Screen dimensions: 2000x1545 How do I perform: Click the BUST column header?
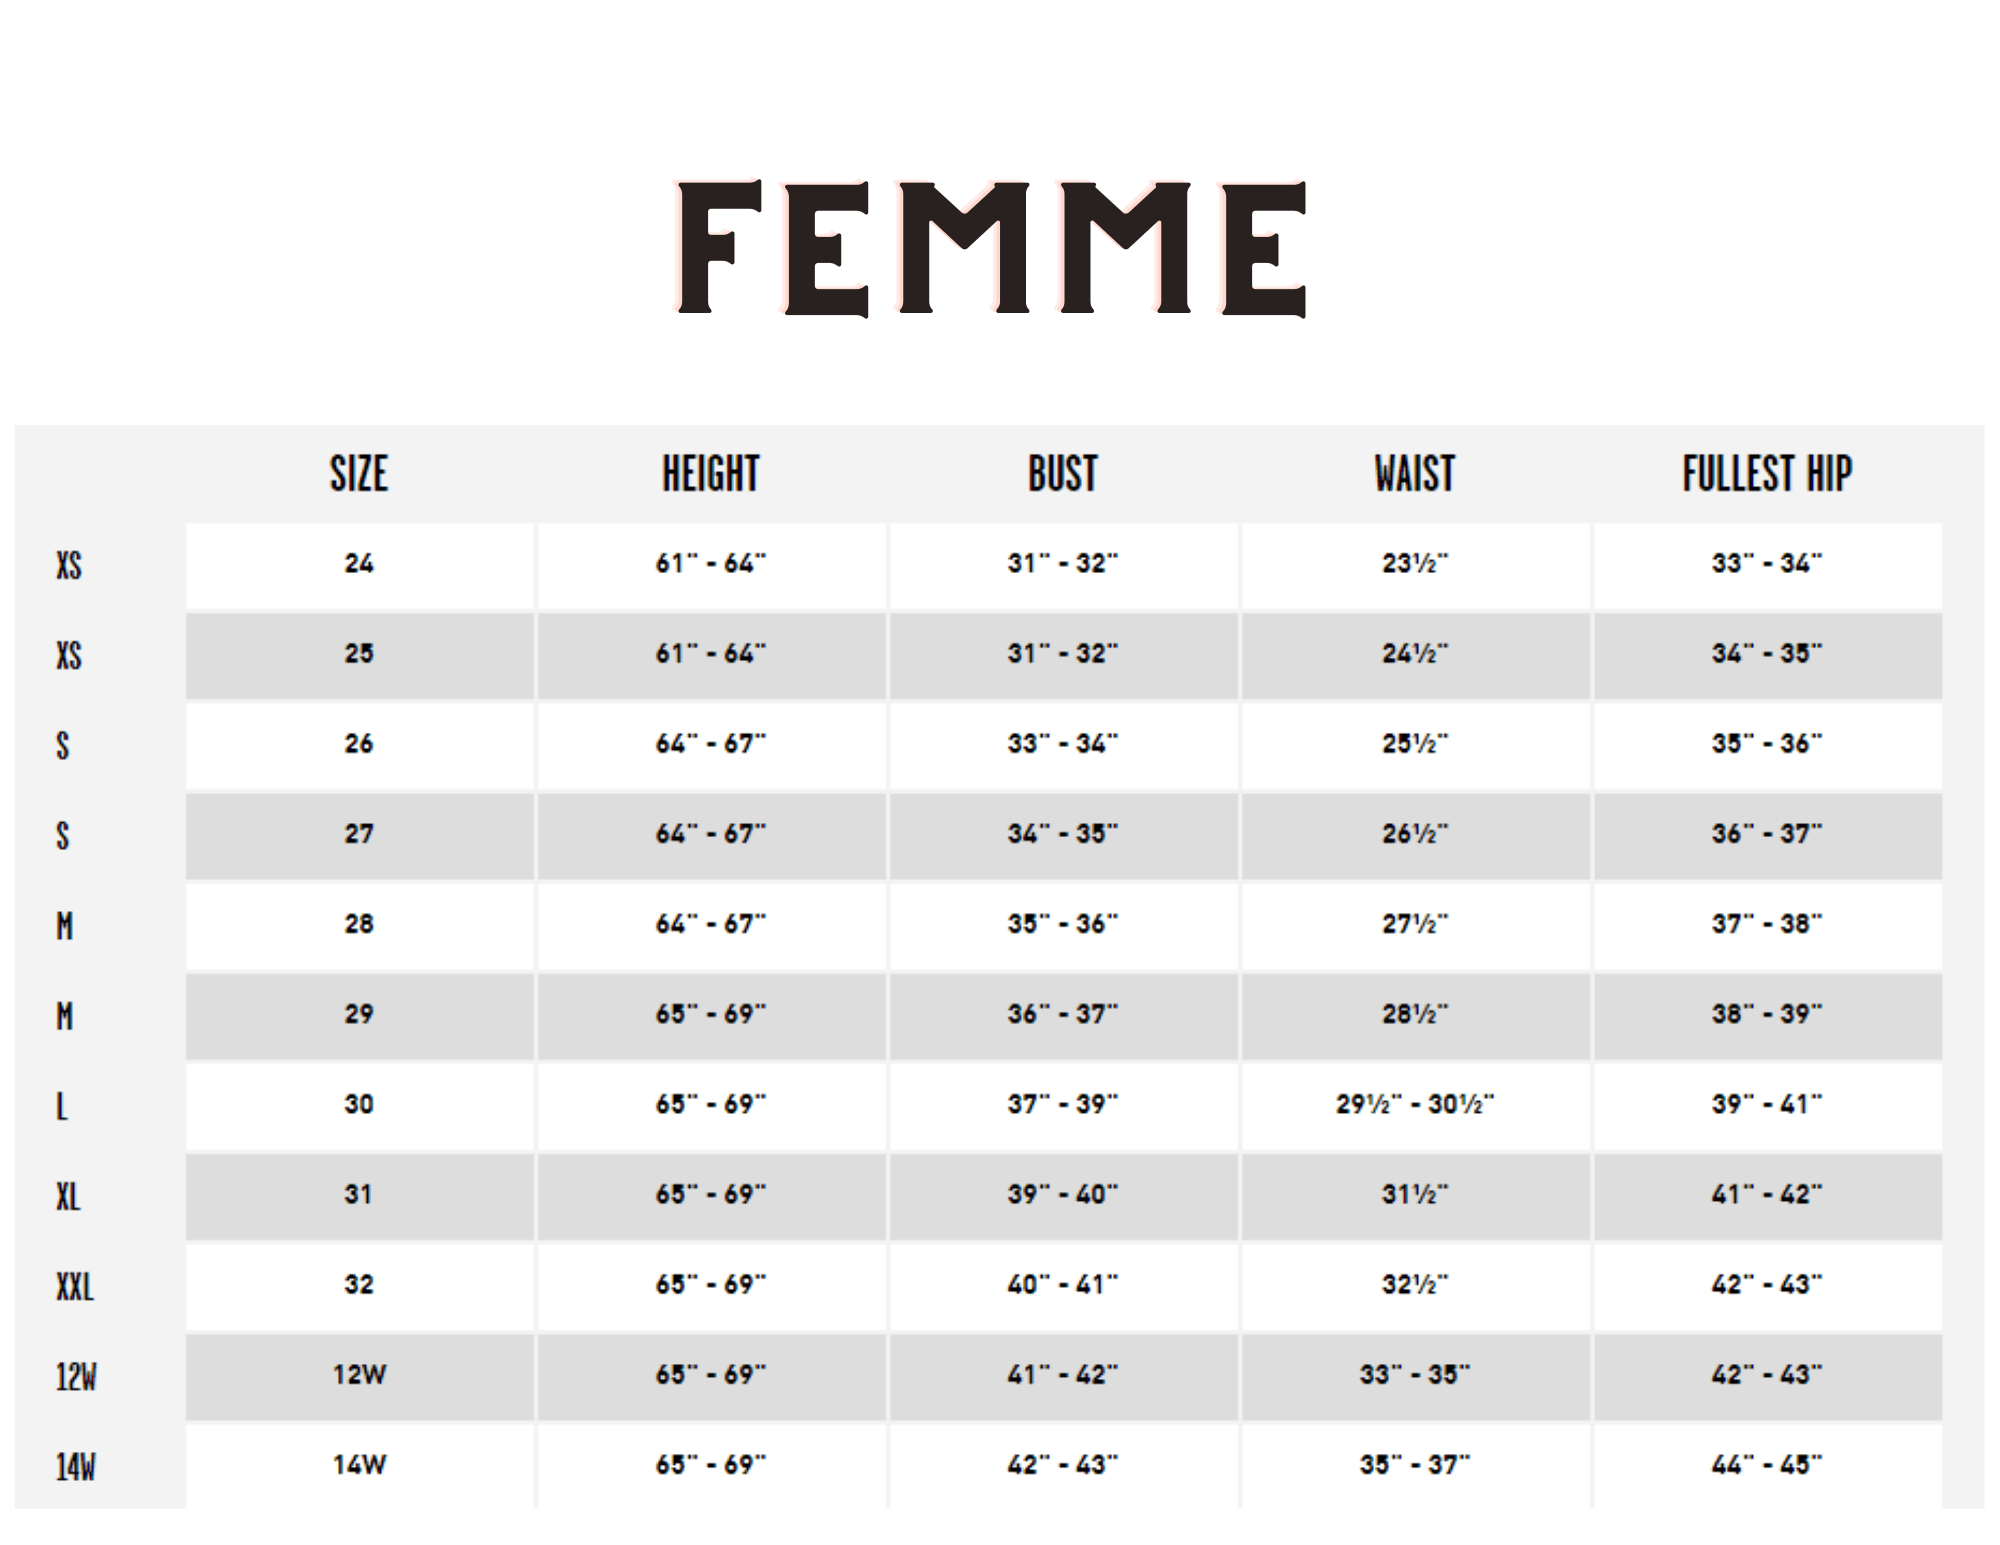point(1063,474)
